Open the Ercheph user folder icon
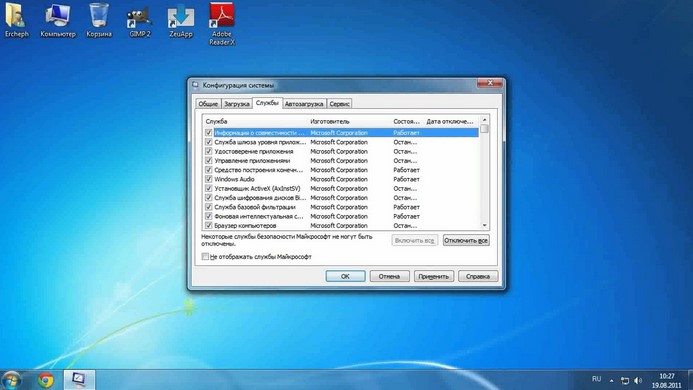 (16, 20)
